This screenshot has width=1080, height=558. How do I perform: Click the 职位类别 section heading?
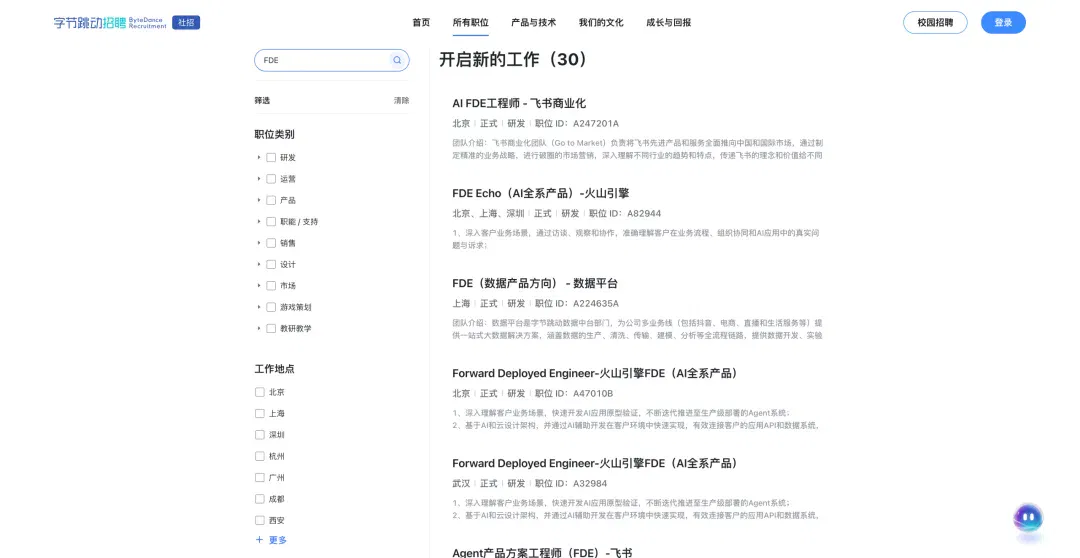pyautogui.click(x=275, y=134)
